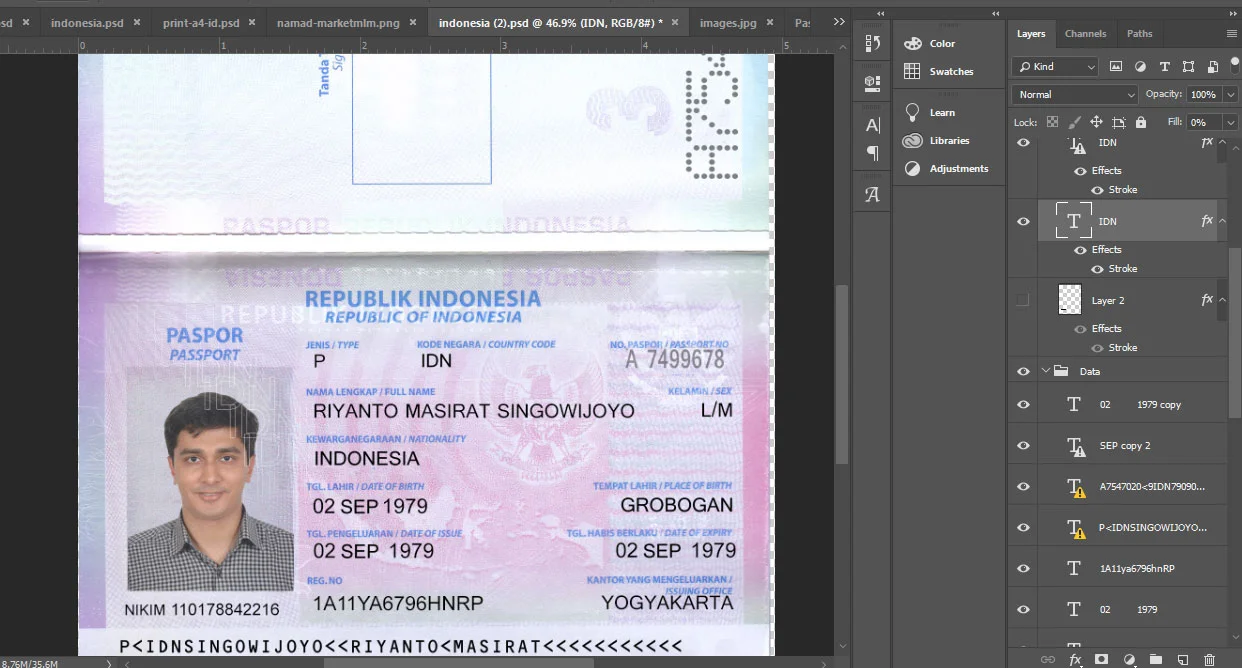The height and width of the screenshot is (668, 1242).
Task: Filter layers by type layers icon
Action: coord(1164,67)
